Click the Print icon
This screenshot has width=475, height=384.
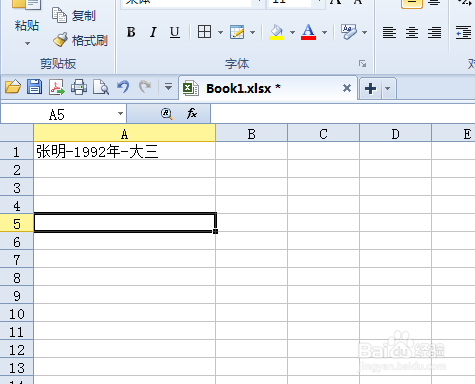79,87
